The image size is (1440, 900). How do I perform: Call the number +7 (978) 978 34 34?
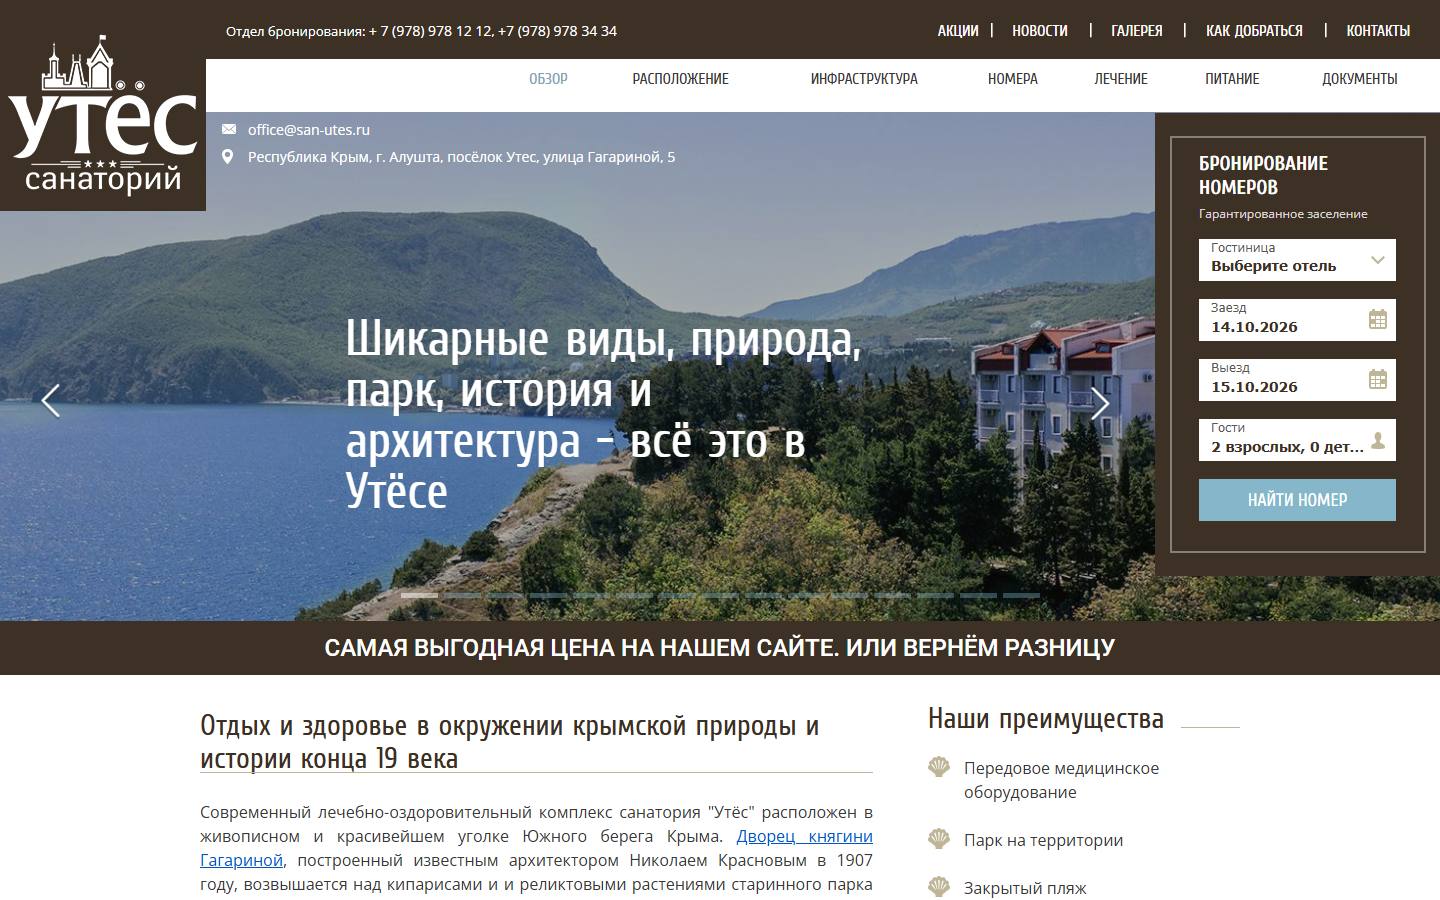tap(557, 31)
